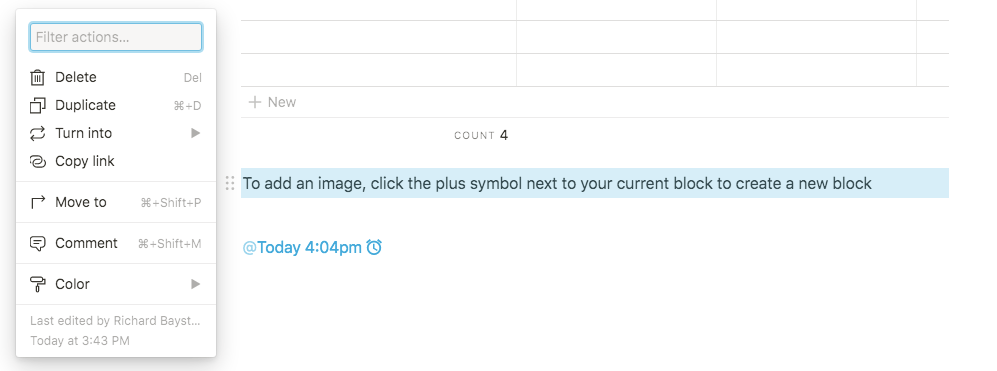
Task: Click the highlighted 'To add an image' text block
Action: tap(595, 183)
